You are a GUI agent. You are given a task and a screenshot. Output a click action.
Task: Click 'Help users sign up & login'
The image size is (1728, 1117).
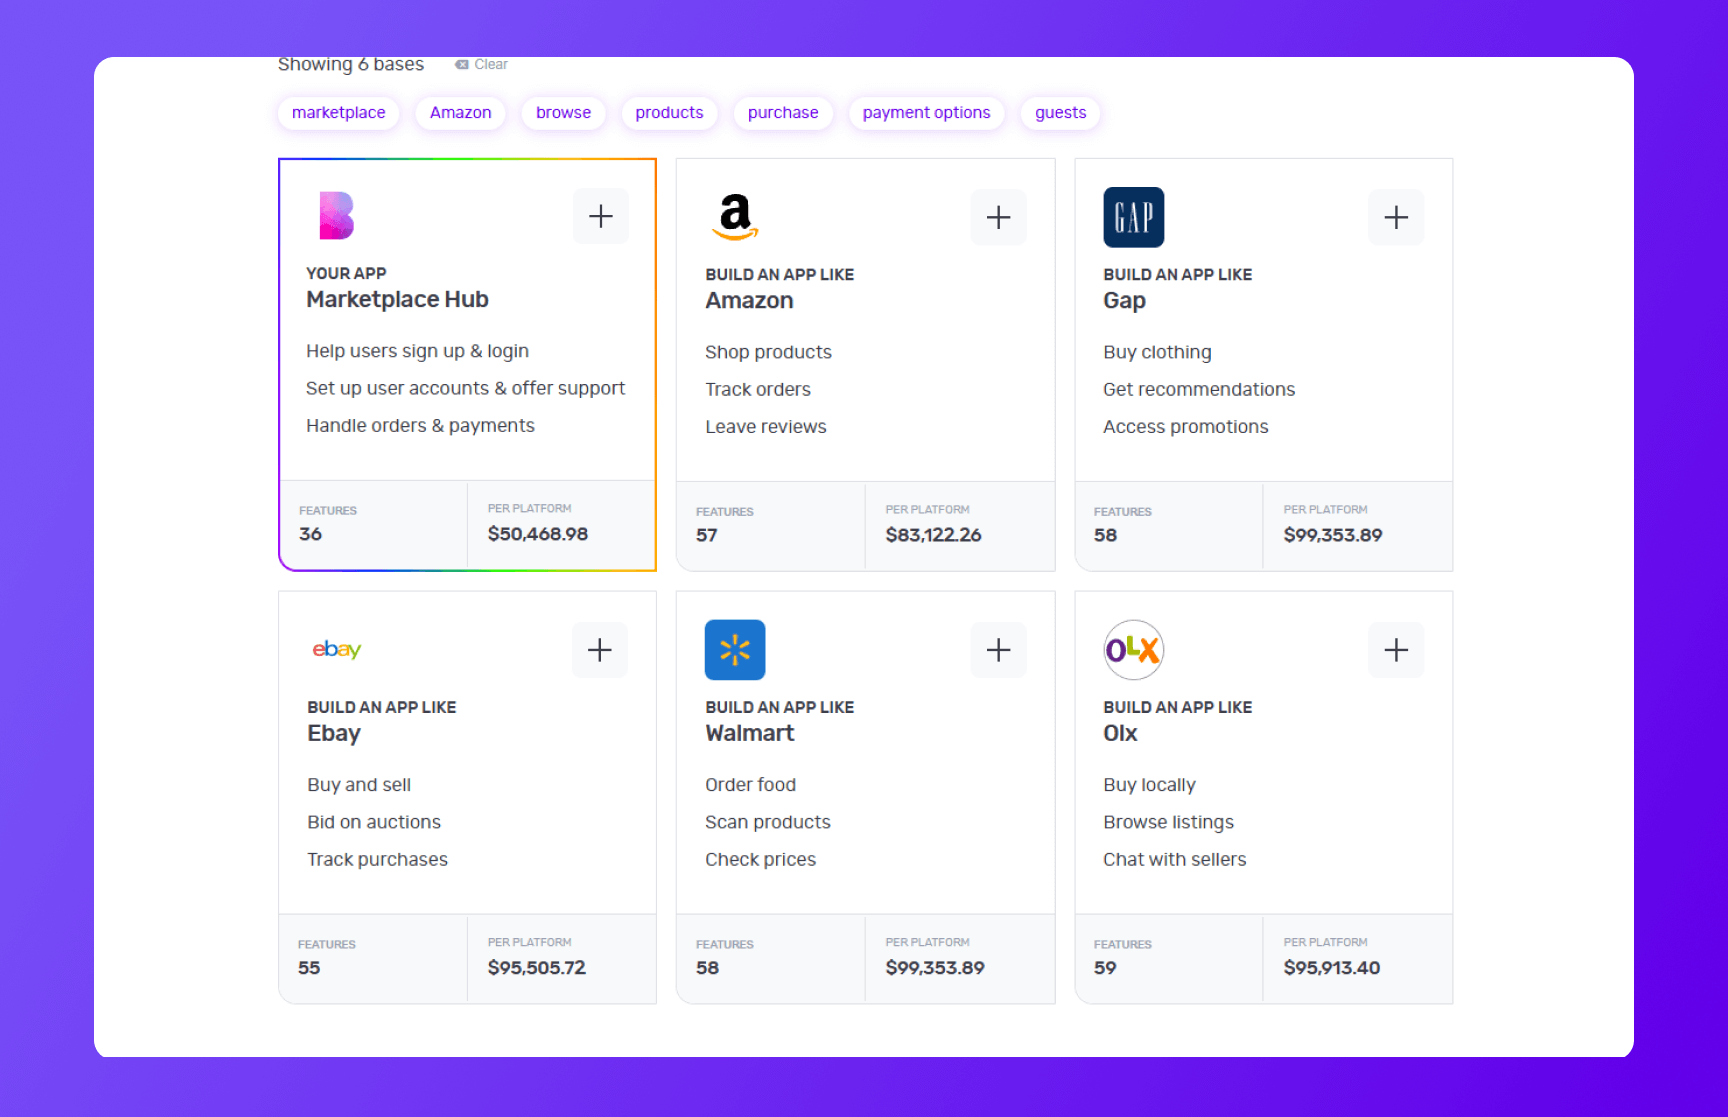[x=417, y=351]
